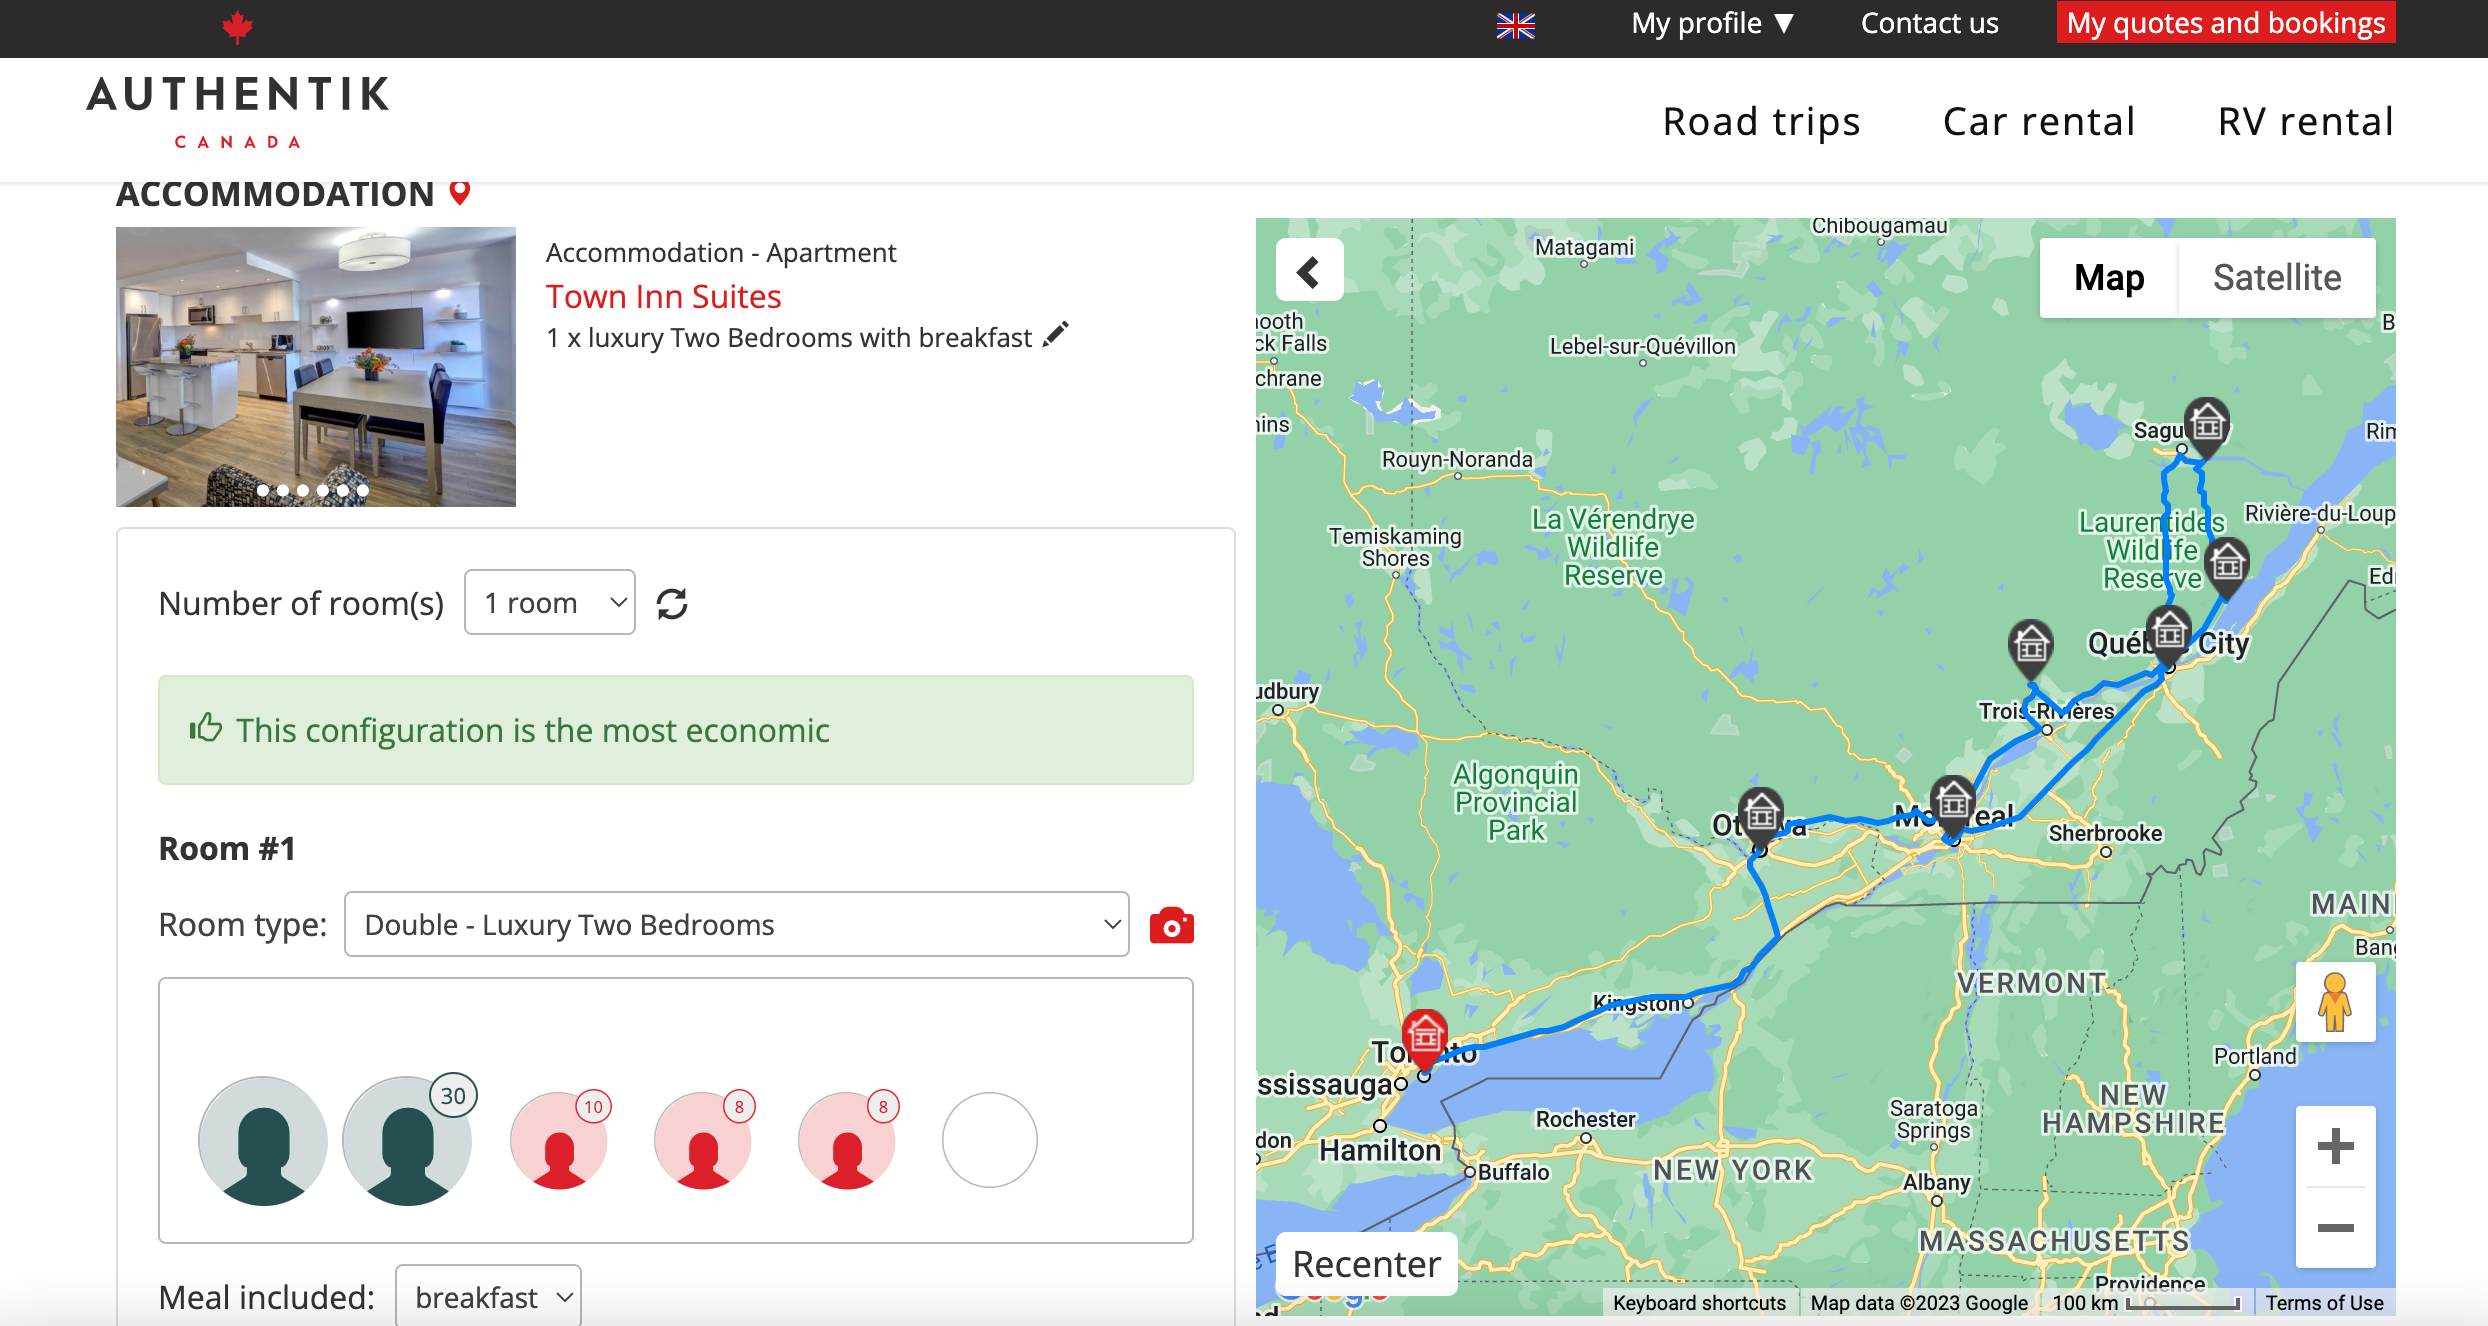This screenshot has height=1326, width=2488.
Task: Open the UK flag language selector
Action: point(1515,25)
